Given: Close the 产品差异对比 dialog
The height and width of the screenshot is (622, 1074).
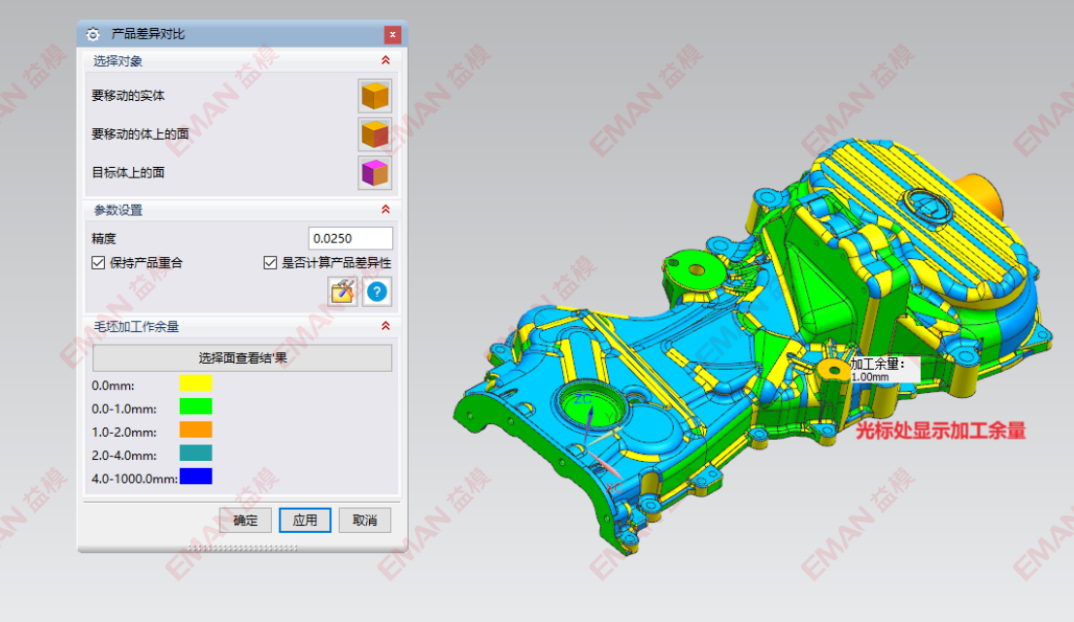Looking at the screenshot, I should click(x=392, y=34).
